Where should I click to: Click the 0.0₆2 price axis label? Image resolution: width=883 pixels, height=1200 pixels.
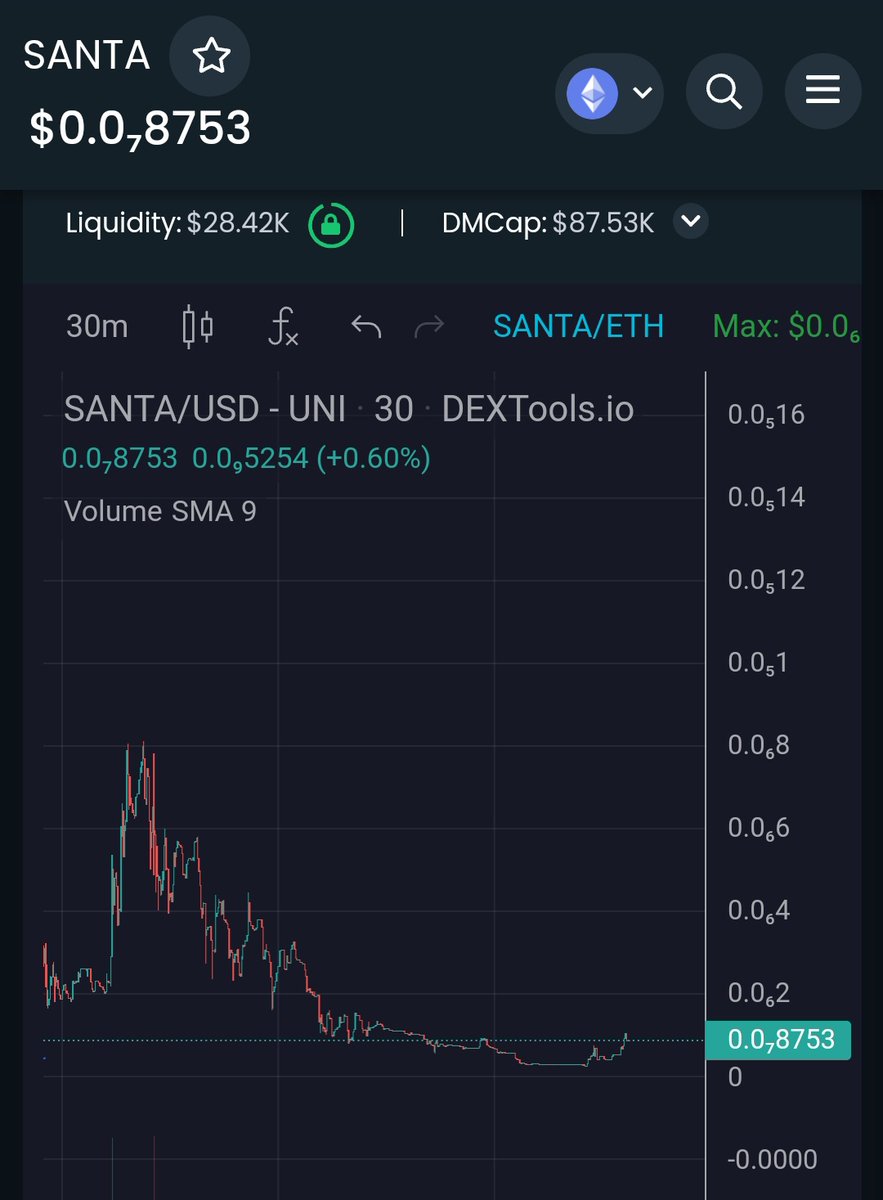pyautogui.click(x=759, y=994)
